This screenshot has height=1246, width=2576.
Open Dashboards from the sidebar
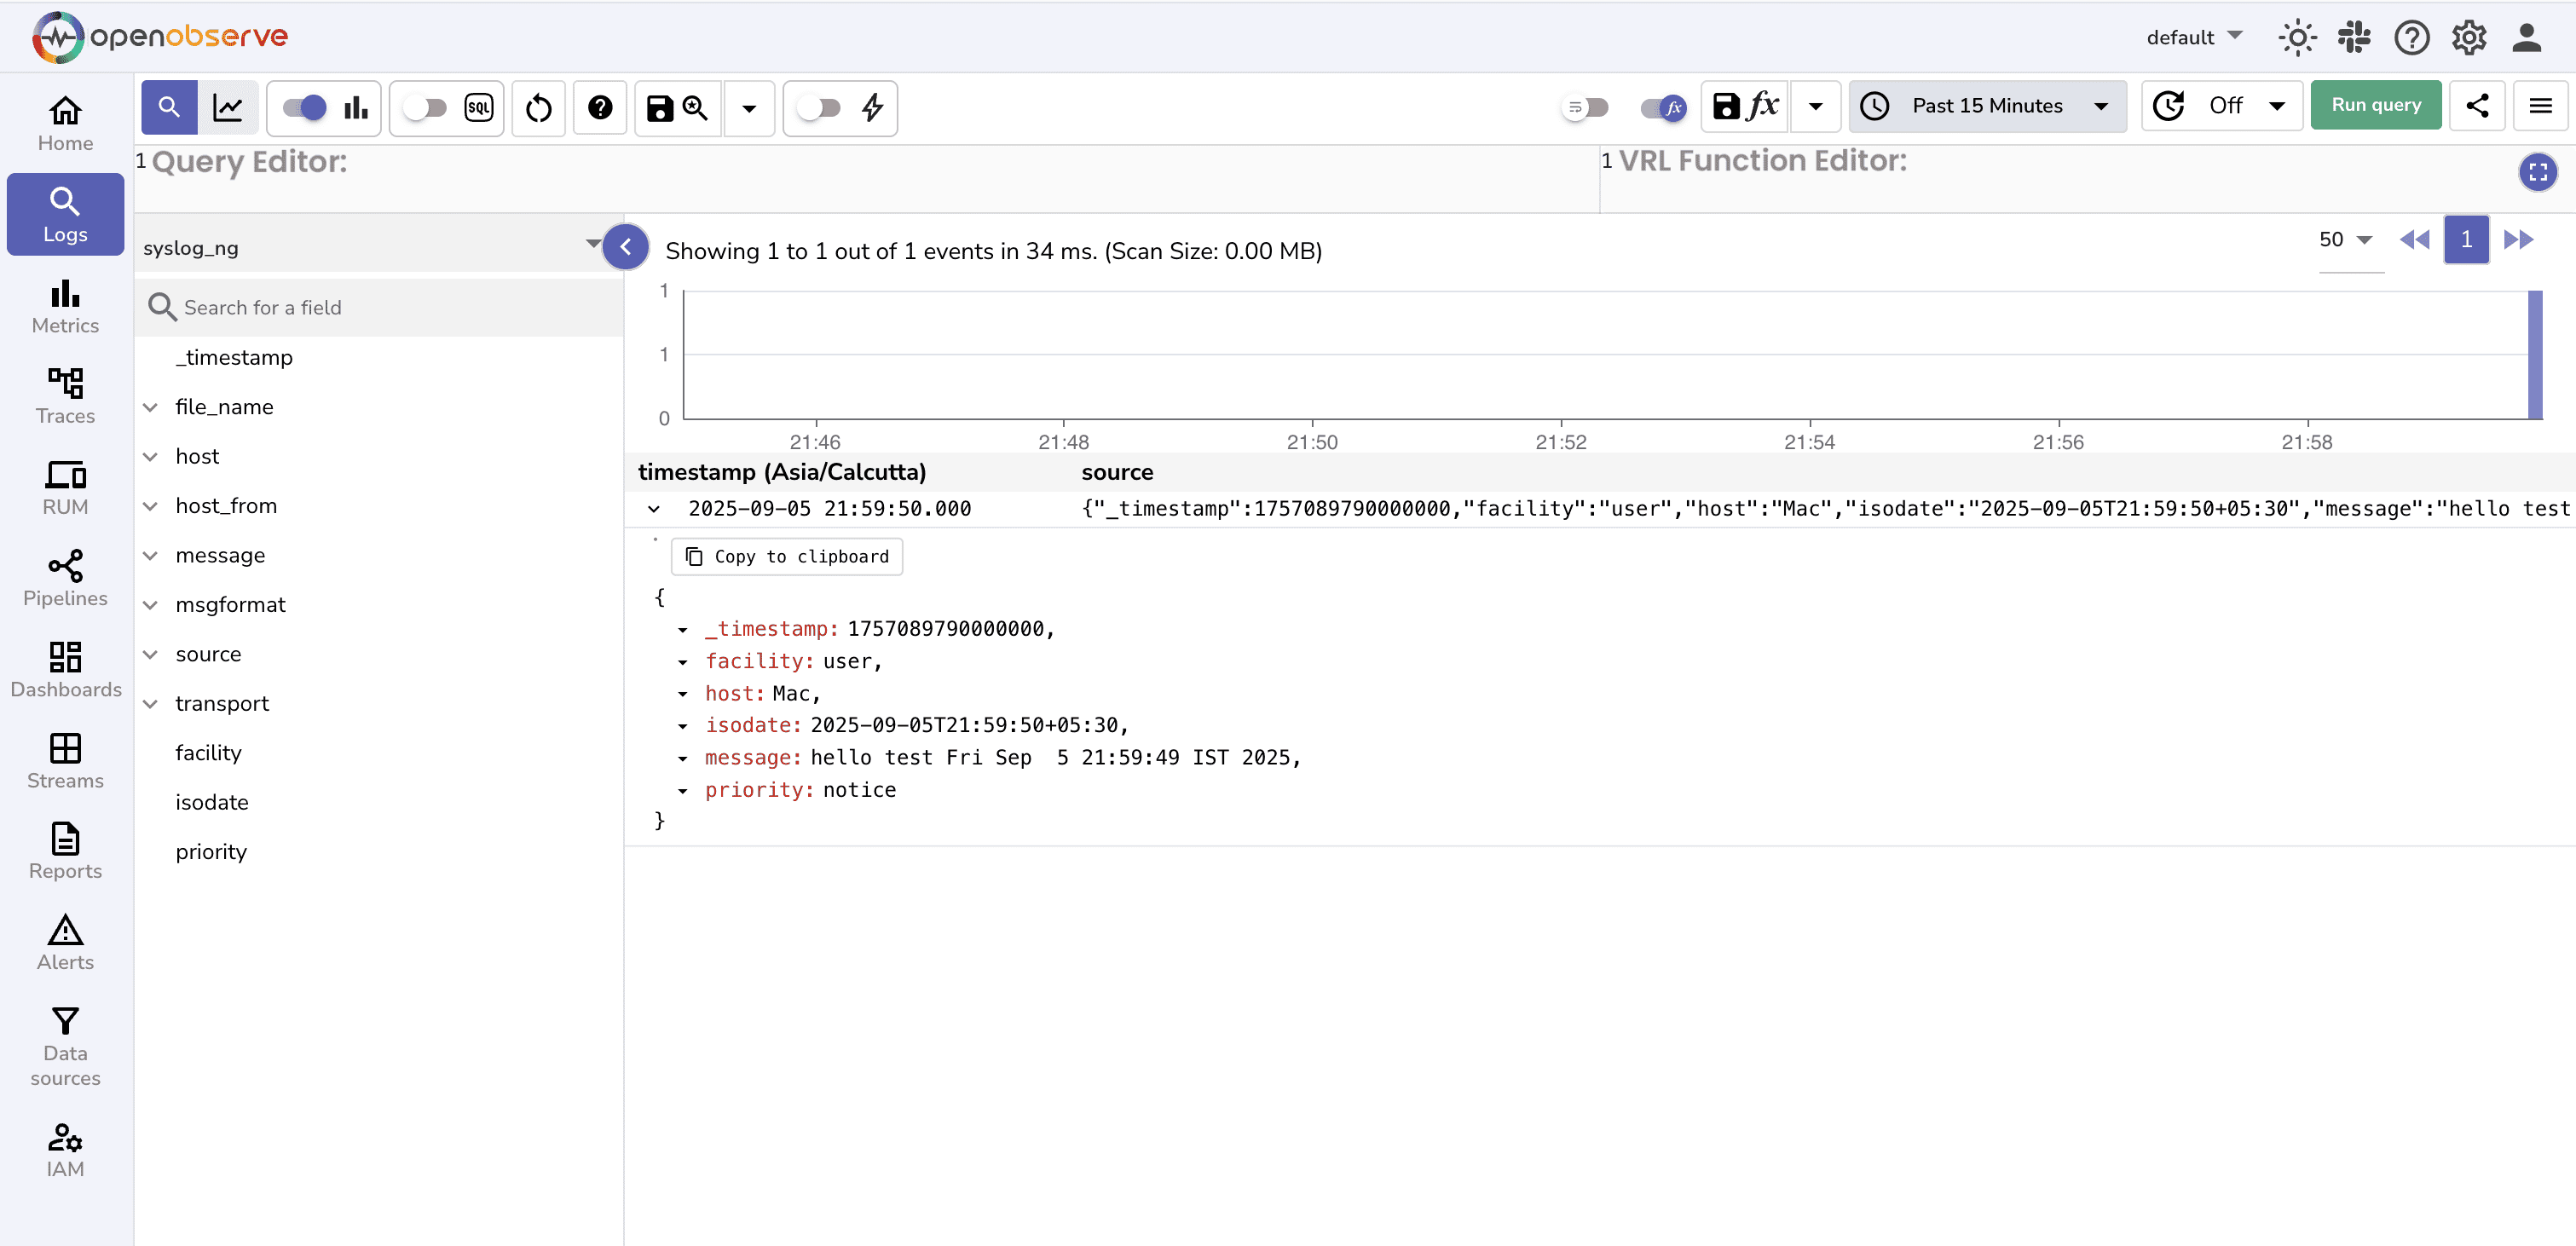pyautogui.click(x=65, y=670)
